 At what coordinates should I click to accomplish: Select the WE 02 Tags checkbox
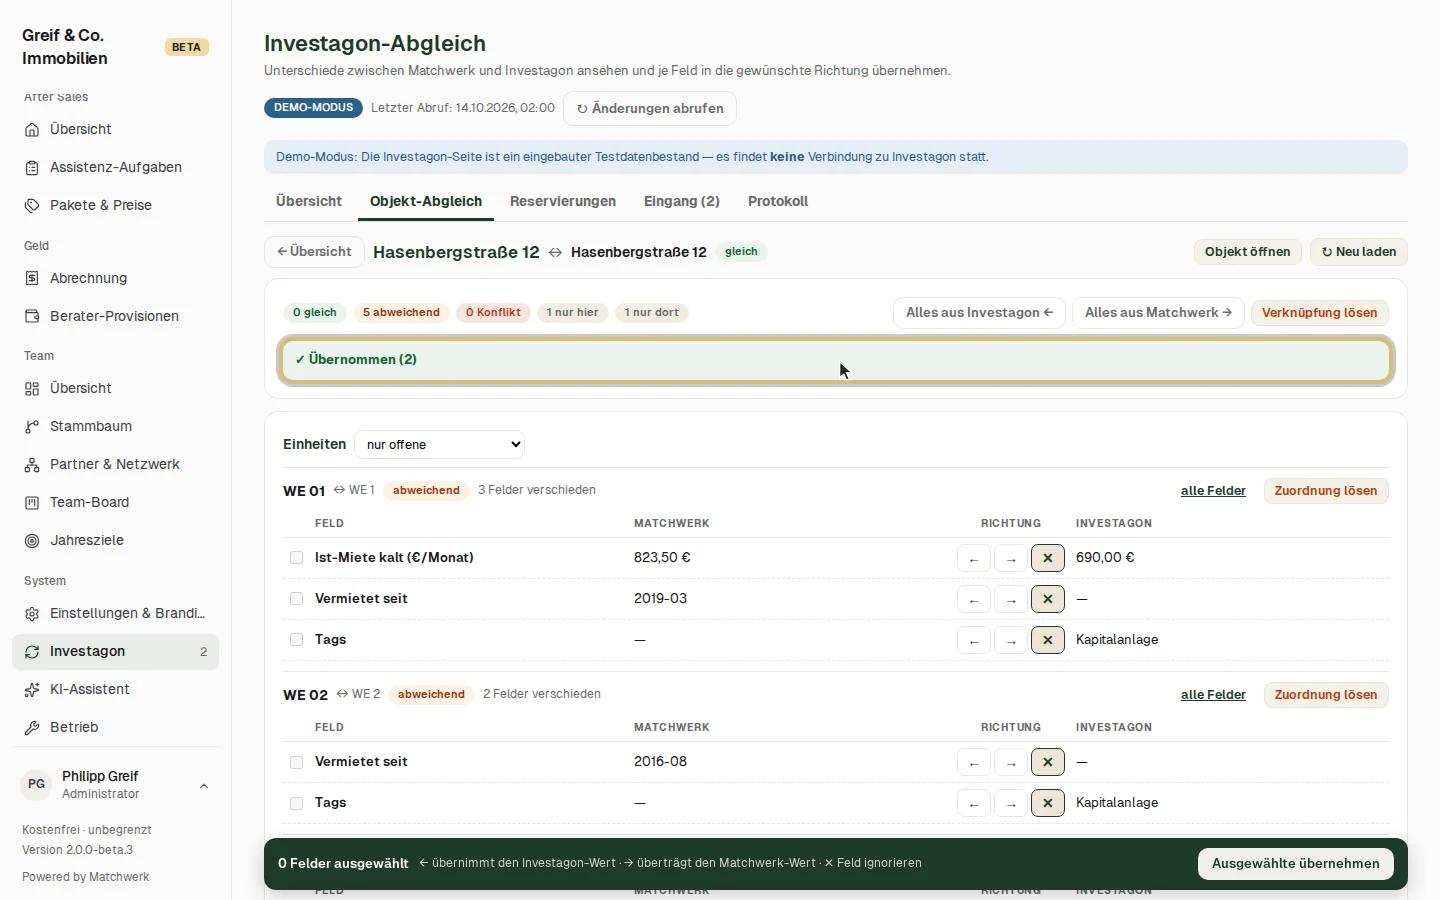(x=296, y=803)
